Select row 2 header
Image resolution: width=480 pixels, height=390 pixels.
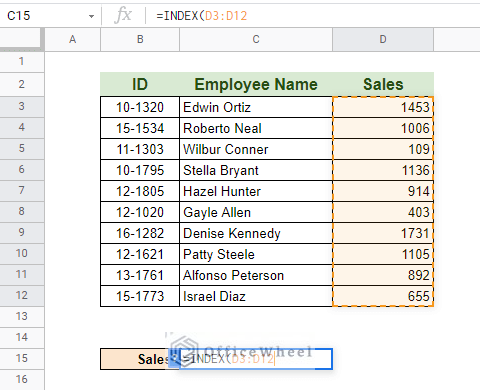[22, 84]
